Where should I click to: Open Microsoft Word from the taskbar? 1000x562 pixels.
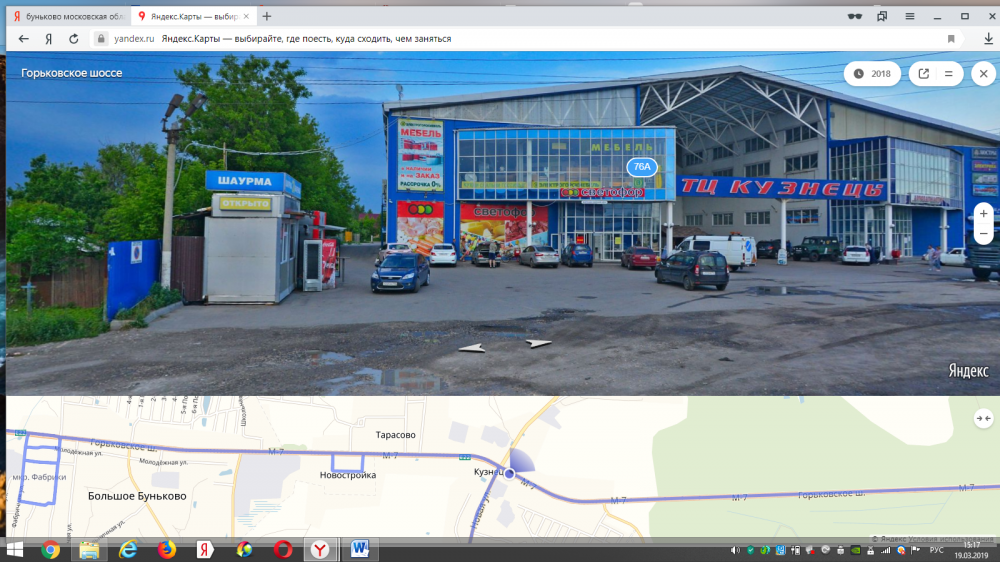(x=359, y=549)
